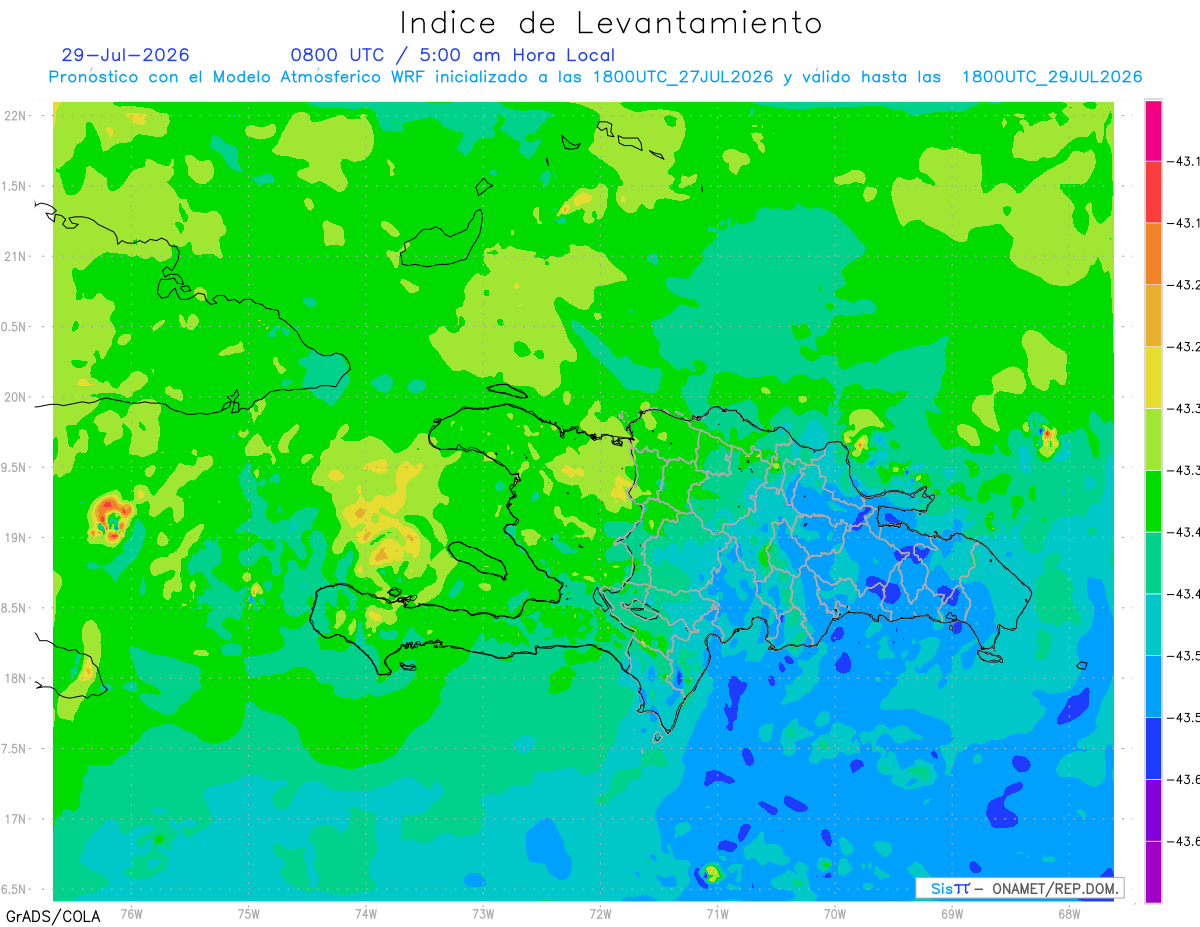Screen dimensions: 1200x927
Task: Select the date text '29-Jul-2026'
Action: coord(125,55)
